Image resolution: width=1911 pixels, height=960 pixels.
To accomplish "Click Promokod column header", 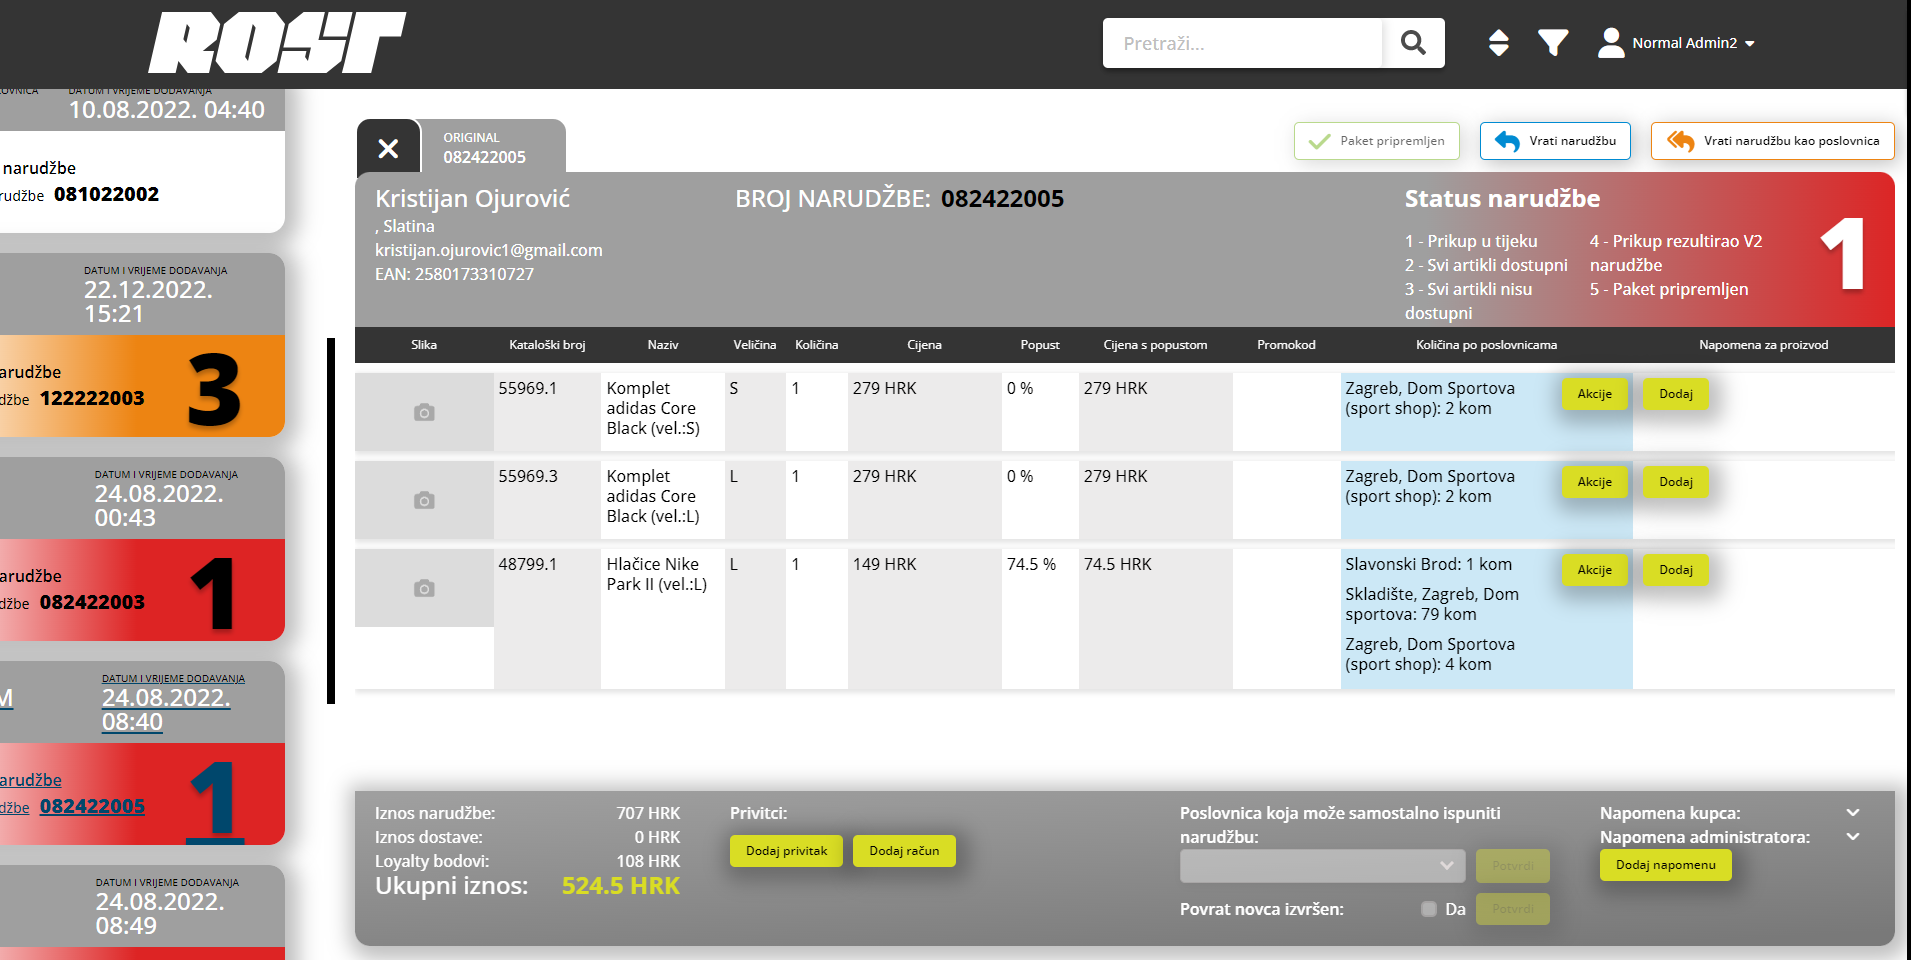I will click(1286, 345).
